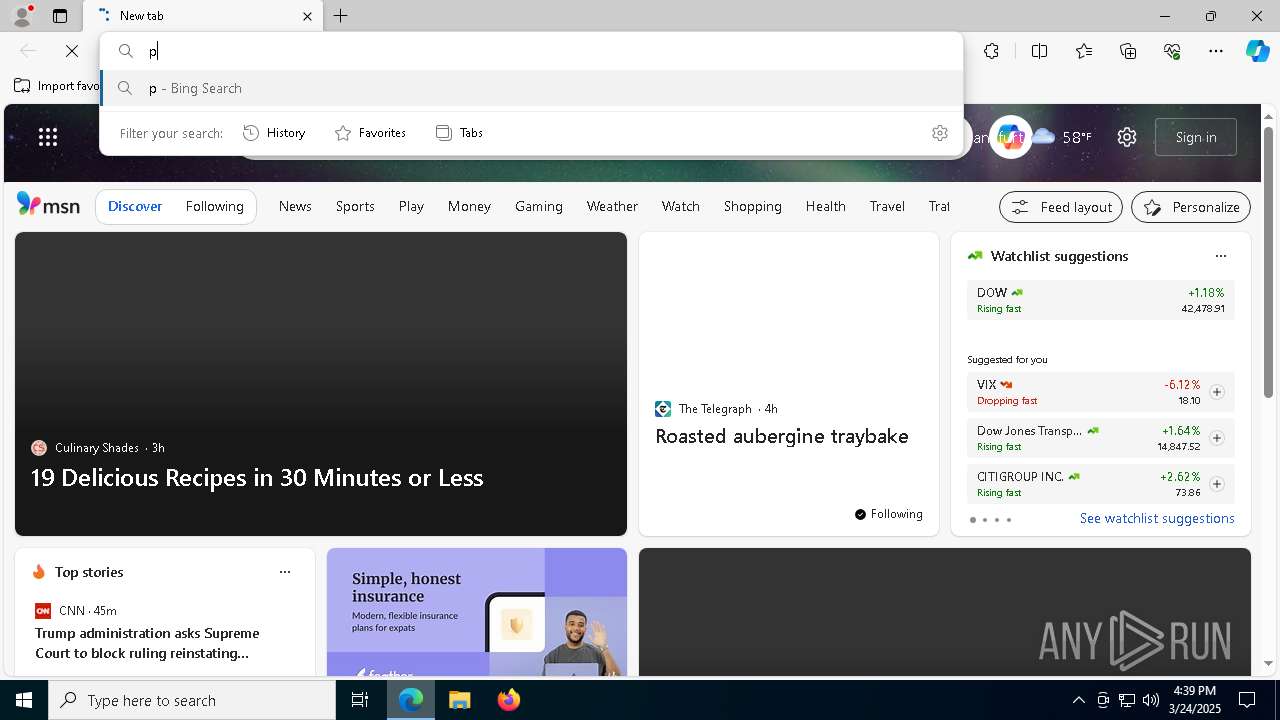Open the Play category
The width and height of the screenshot is (1280, 720).
pos(411,206)
